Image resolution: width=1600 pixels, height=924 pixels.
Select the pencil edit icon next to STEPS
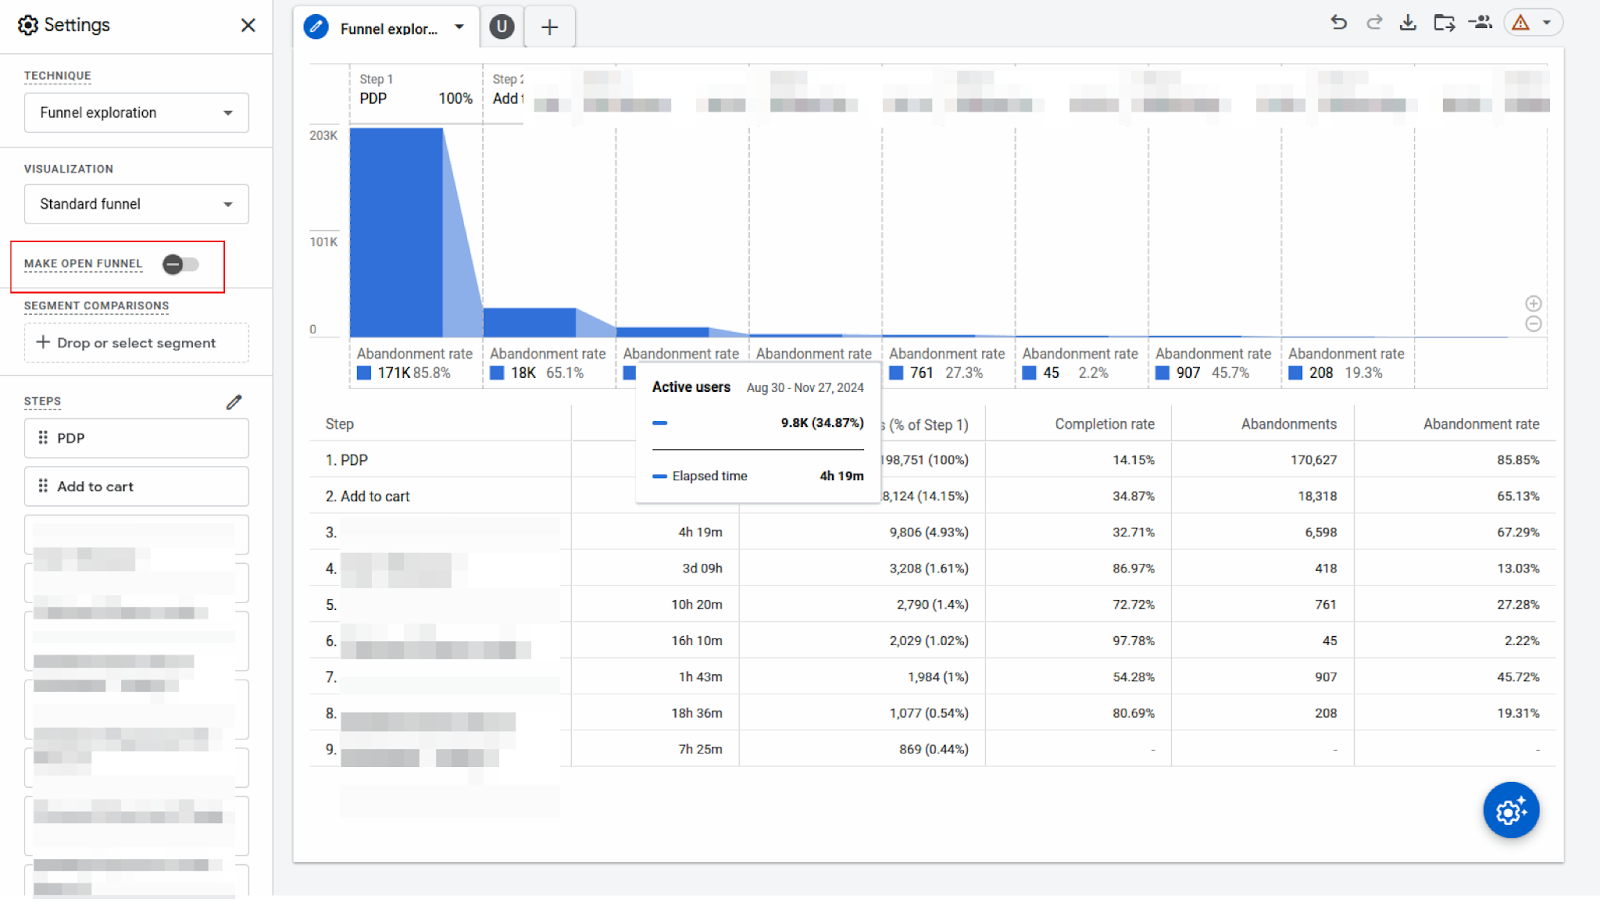tap(234, 401)
